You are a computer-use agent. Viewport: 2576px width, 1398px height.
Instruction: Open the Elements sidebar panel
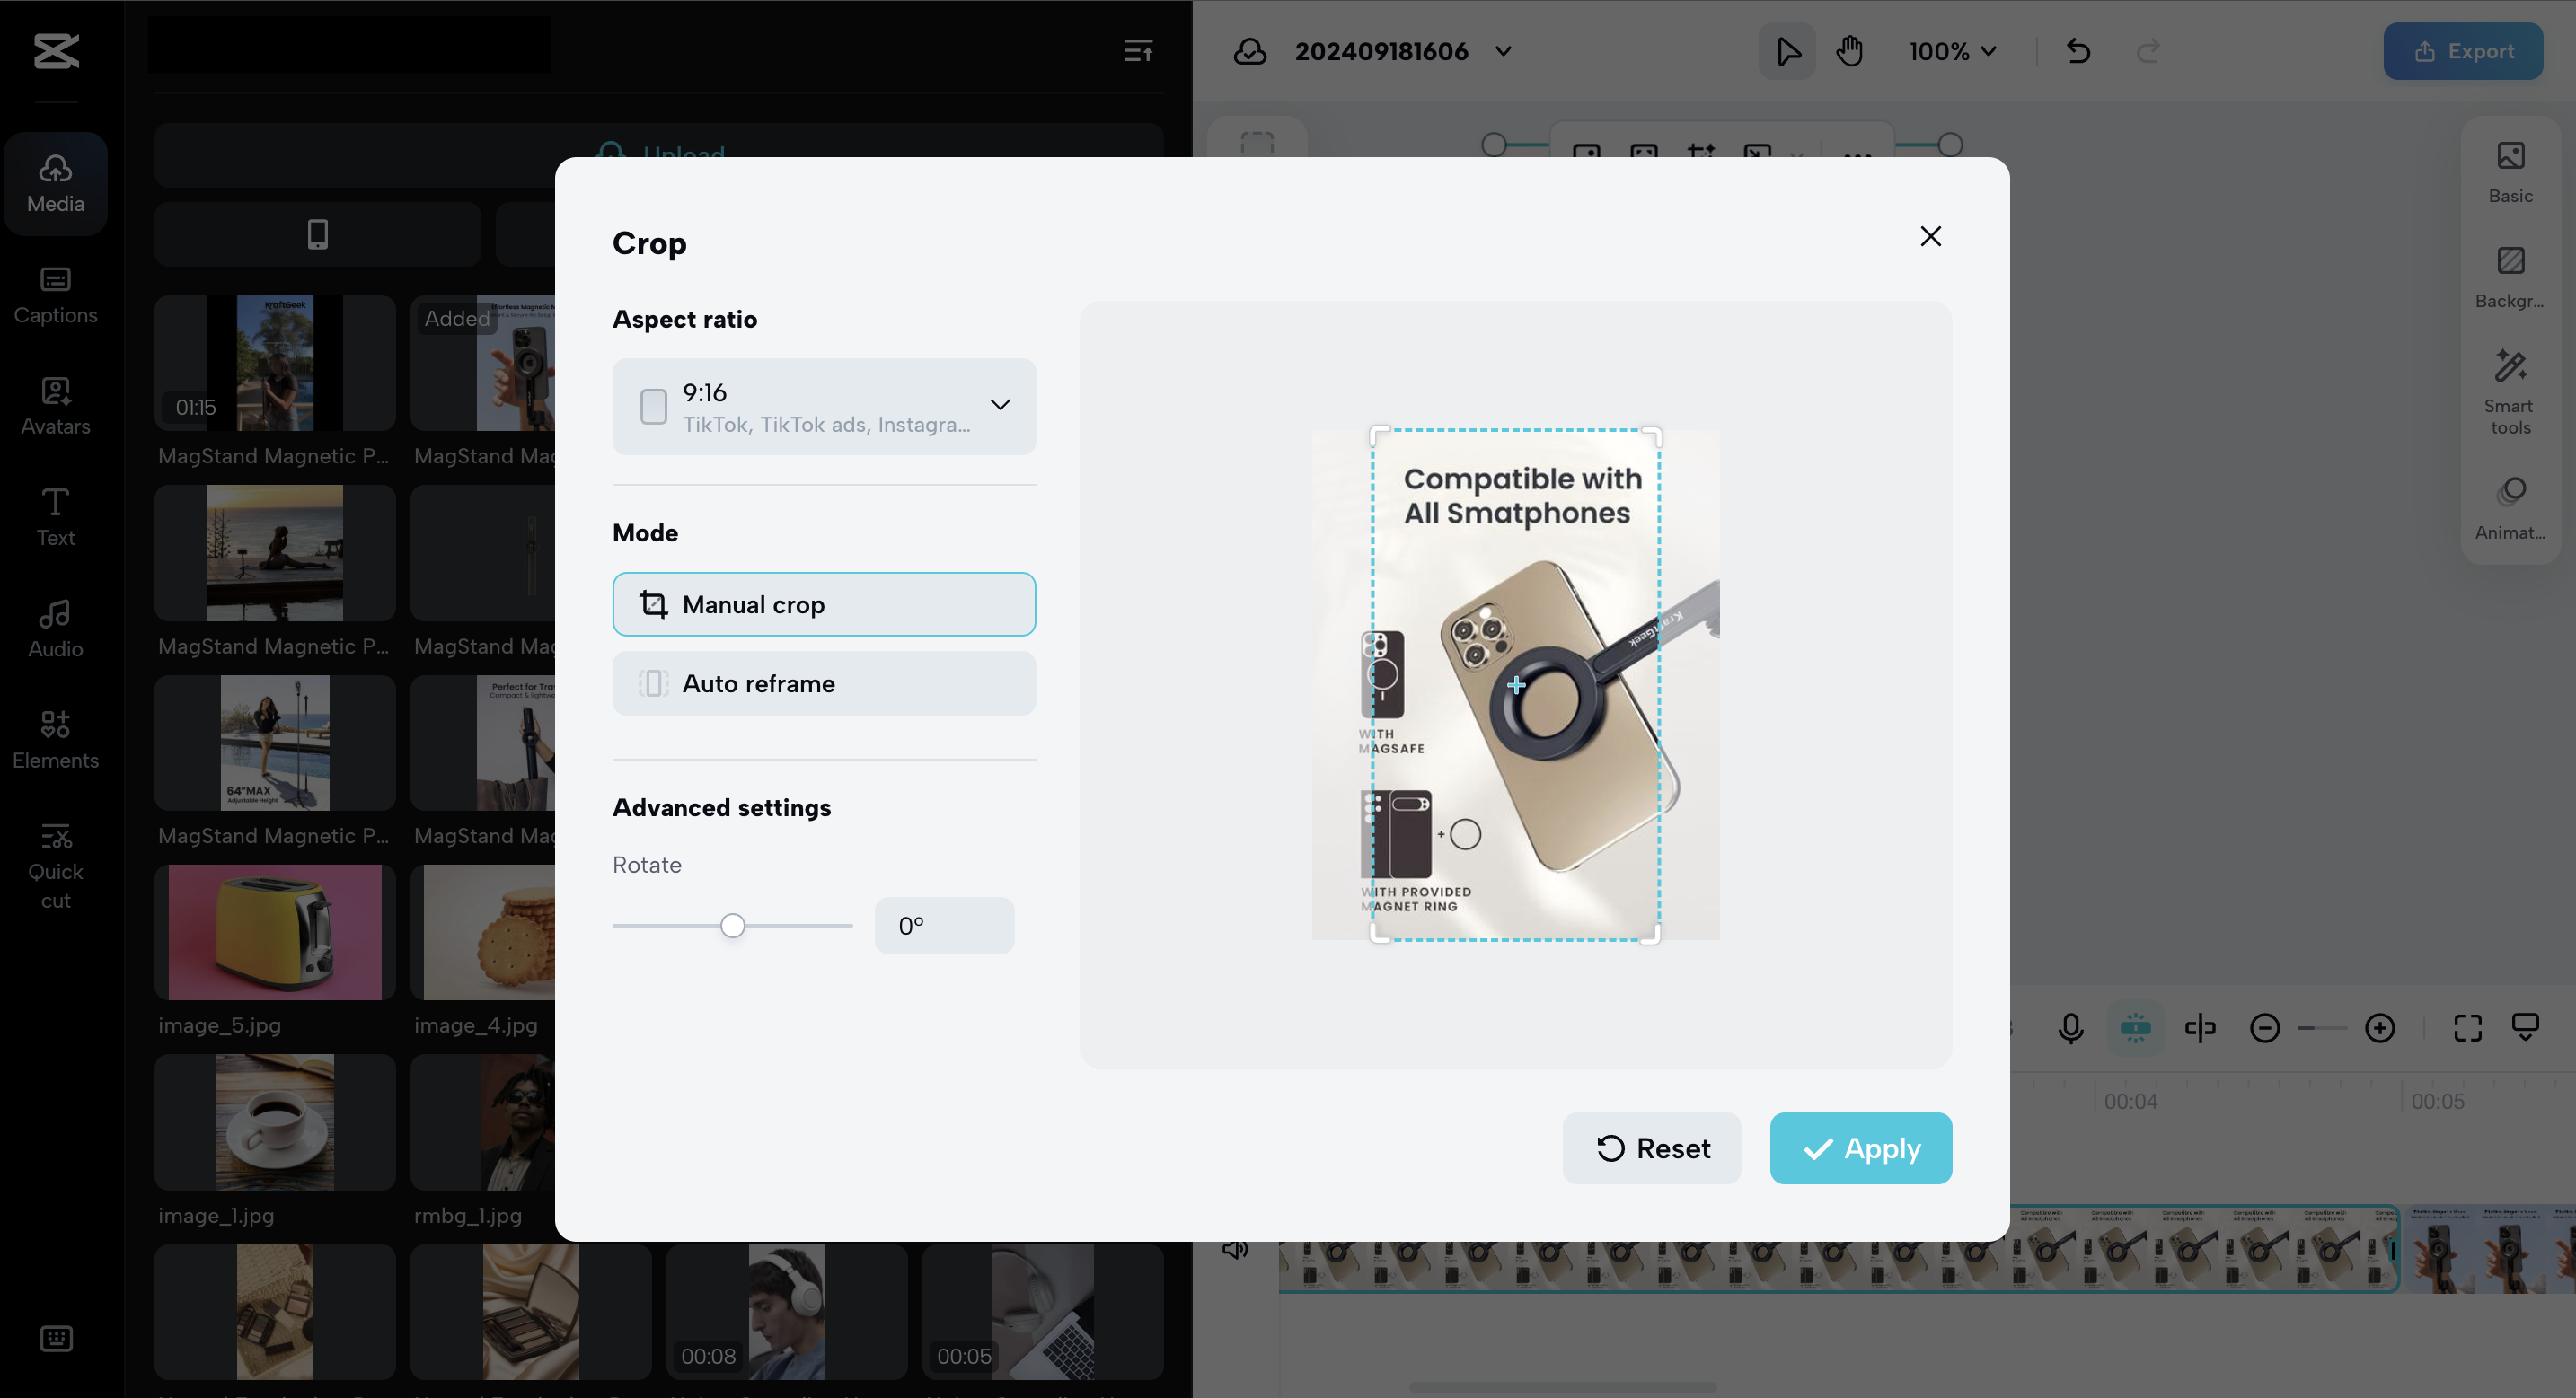[x=55, y=740]
